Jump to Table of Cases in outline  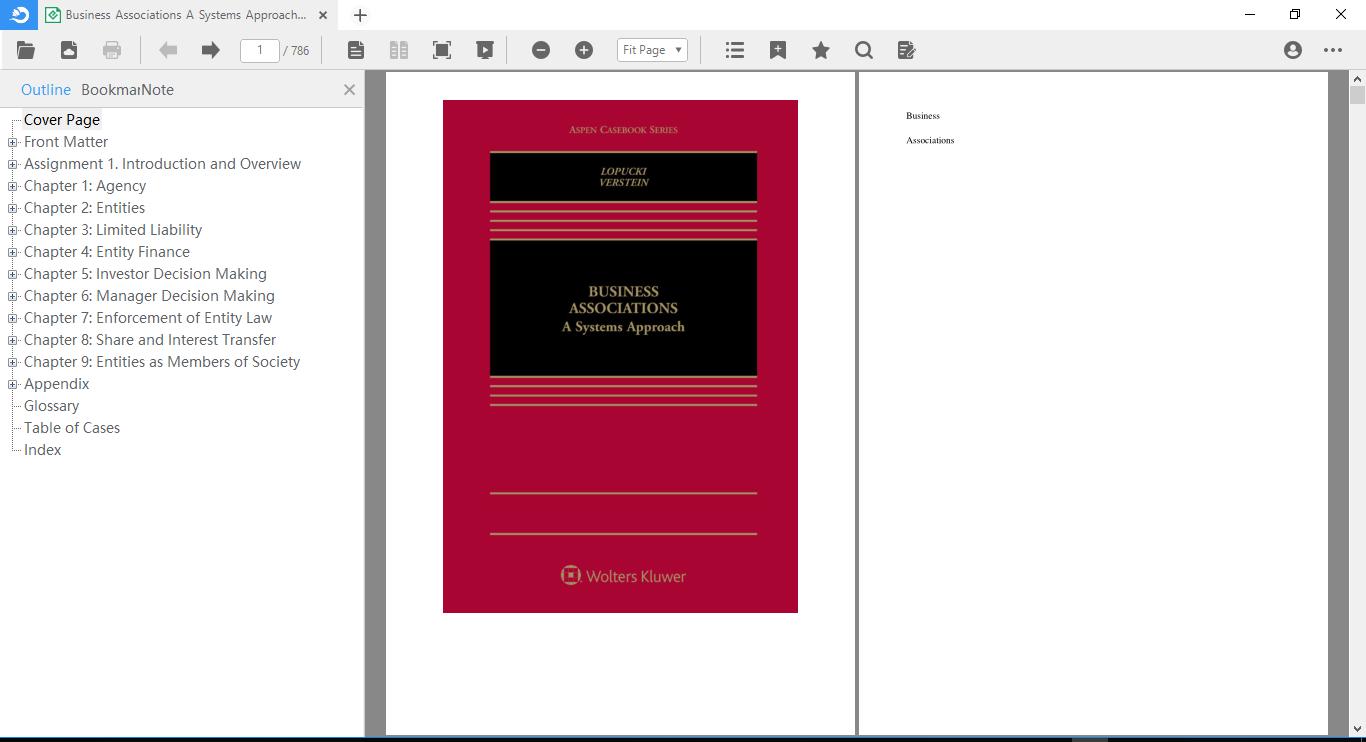72,428
